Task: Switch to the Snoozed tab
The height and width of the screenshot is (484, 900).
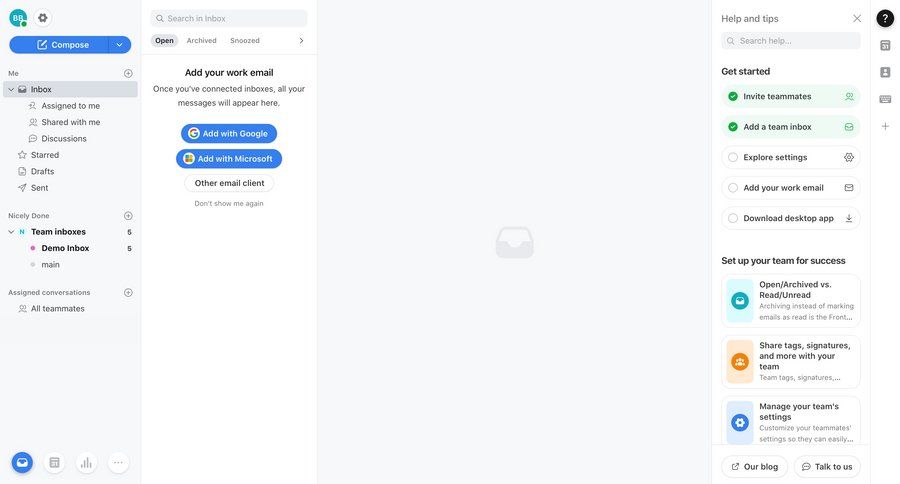Action: click(x=245, y=41)
